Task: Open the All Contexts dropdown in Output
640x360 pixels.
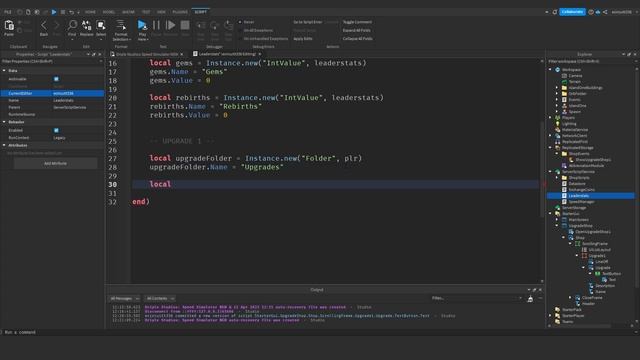Action: point(160,298)
